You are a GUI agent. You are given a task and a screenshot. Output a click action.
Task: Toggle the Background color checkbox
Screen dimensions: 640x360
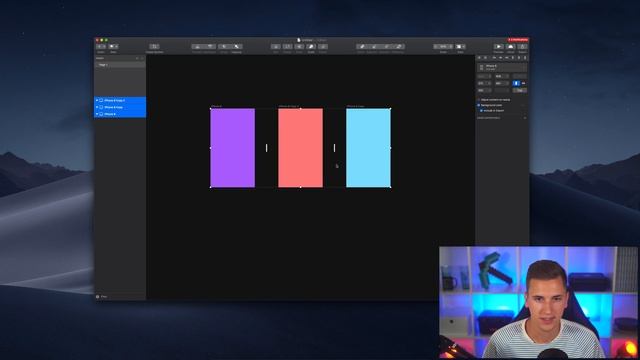[x=479, y=105]
